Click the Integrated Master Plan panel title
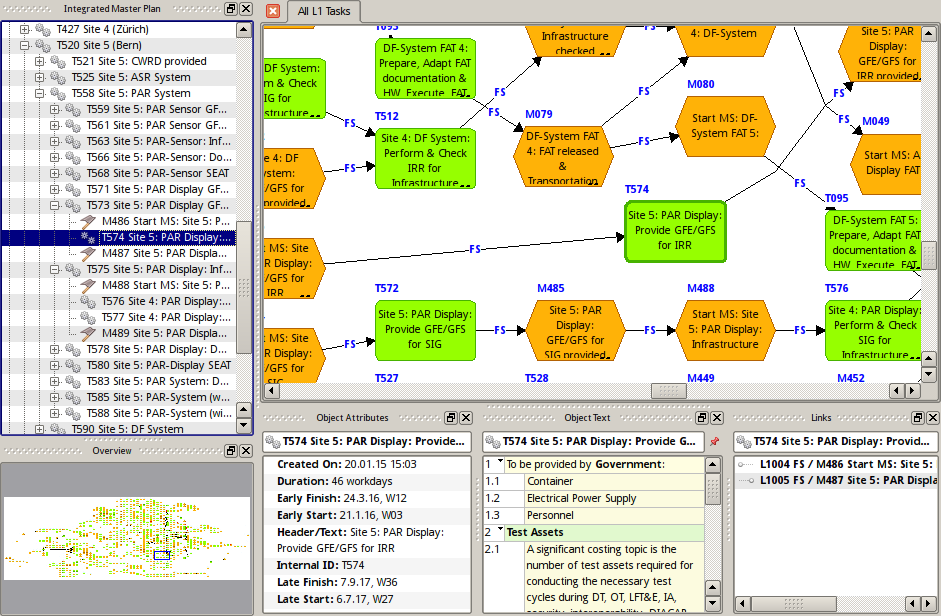The width and height of the screenshot is (941, 616). (110, 9)
